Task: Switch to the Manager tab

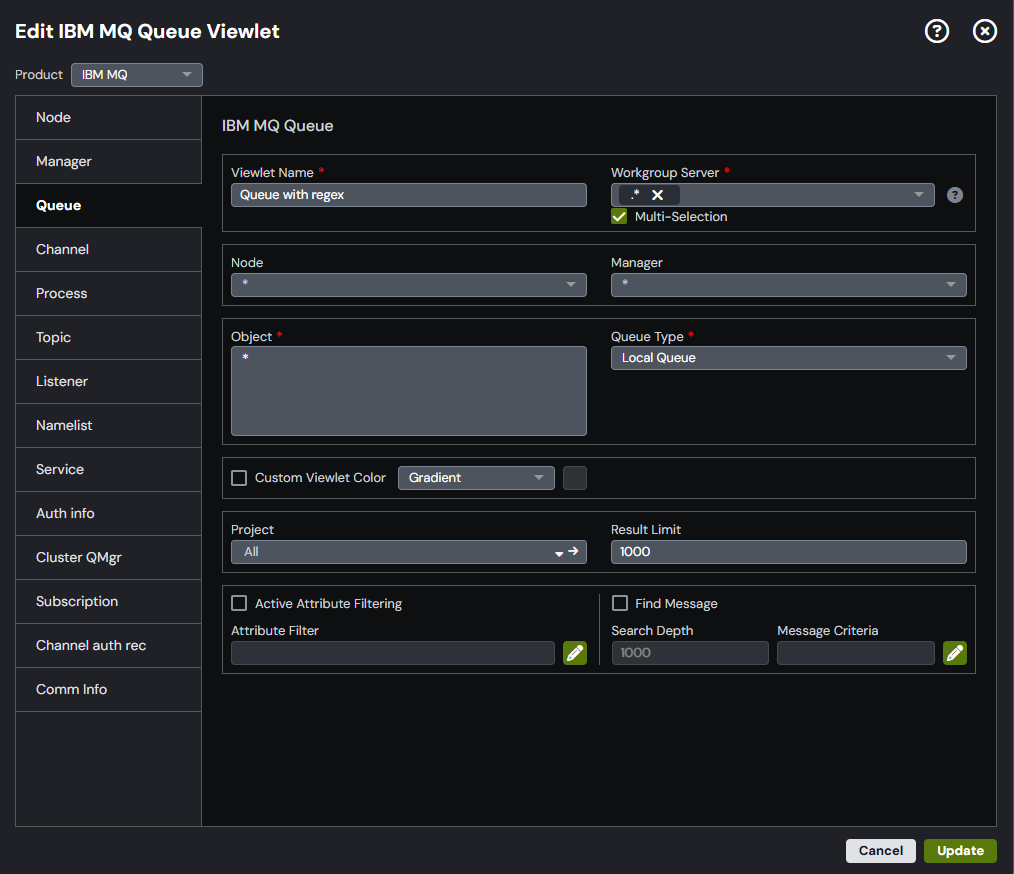Action: point(109,162)
